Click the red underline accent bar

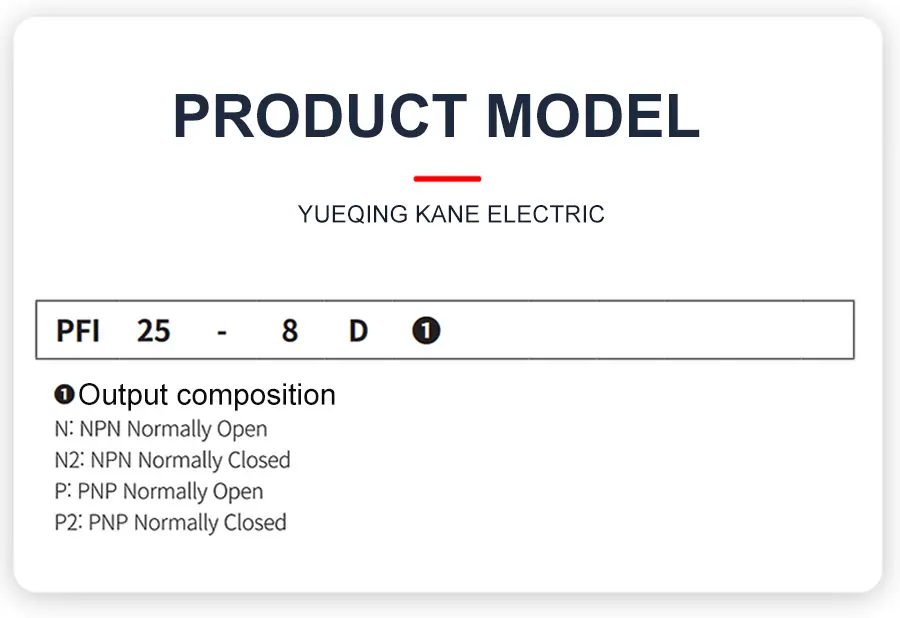click(x=447, y=179)
